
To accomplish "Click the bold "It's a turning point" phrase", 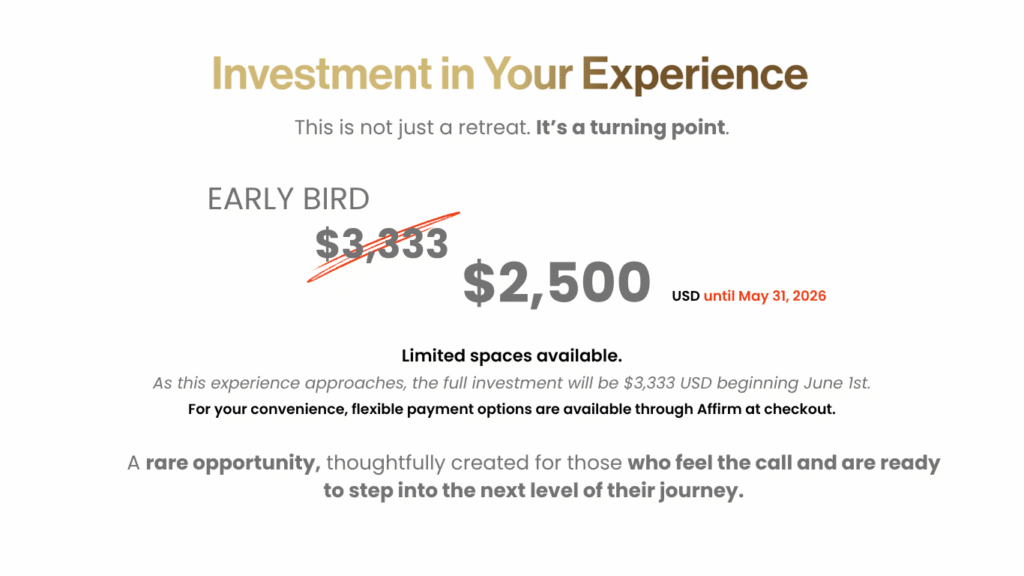I will pos(630,128).
